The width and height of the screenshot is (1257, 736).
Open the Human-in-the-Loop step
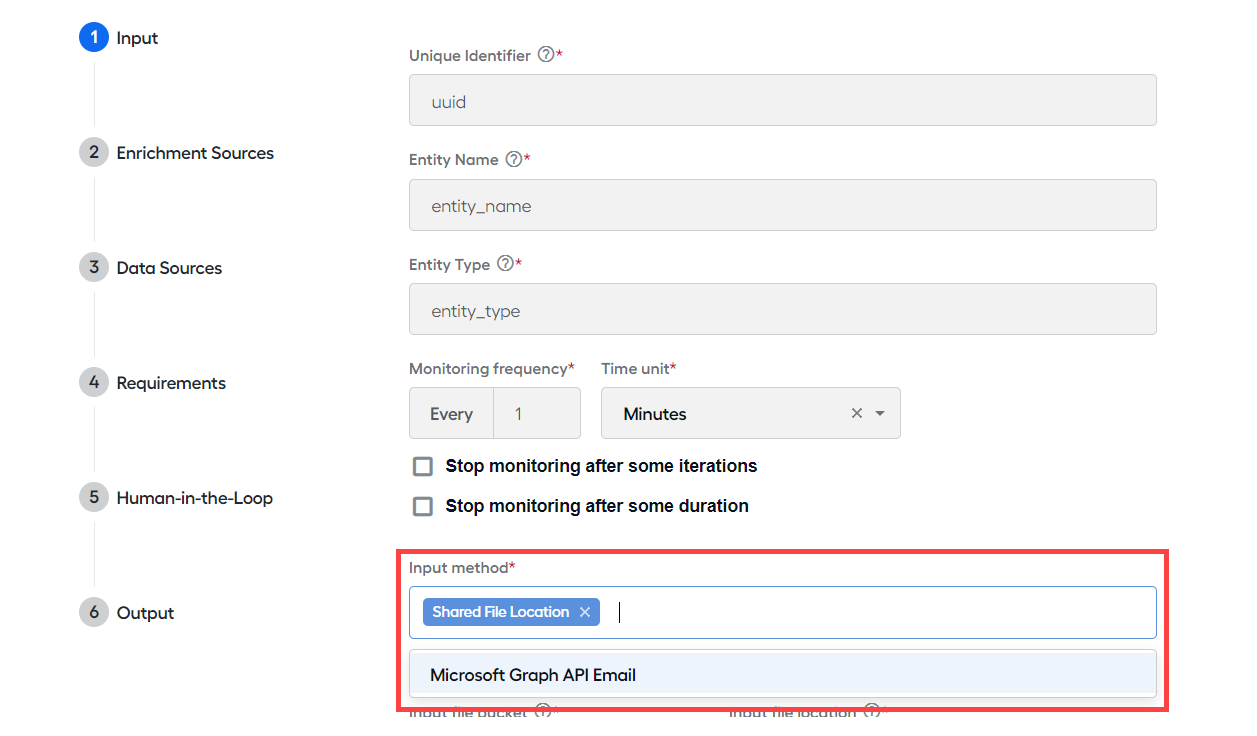pyautogui.click(x=195, y=498)
